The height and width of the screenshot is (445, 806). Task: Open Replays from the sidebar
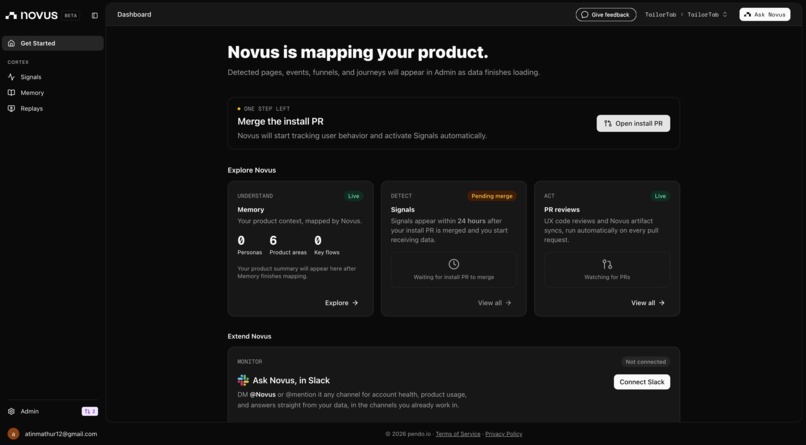(53, 108)
